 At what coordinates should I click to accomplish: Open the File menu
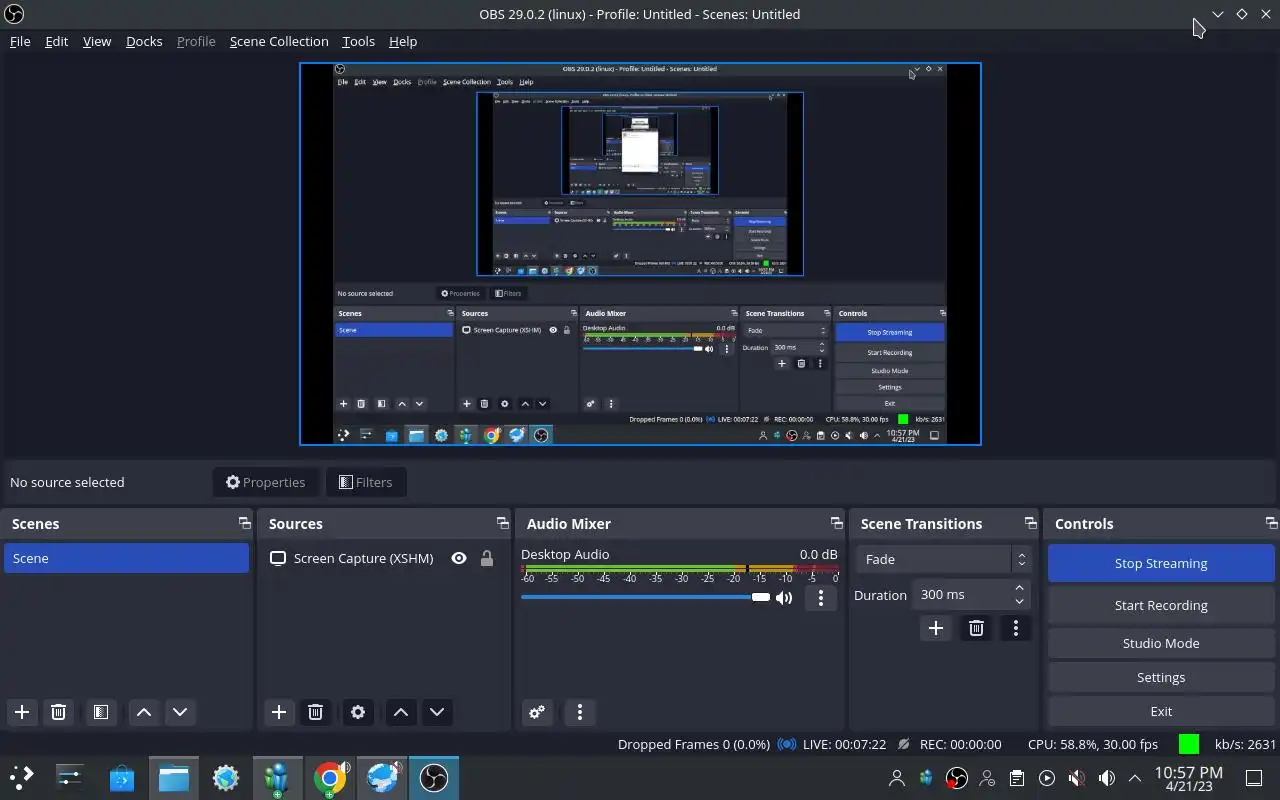pos(20,41)
